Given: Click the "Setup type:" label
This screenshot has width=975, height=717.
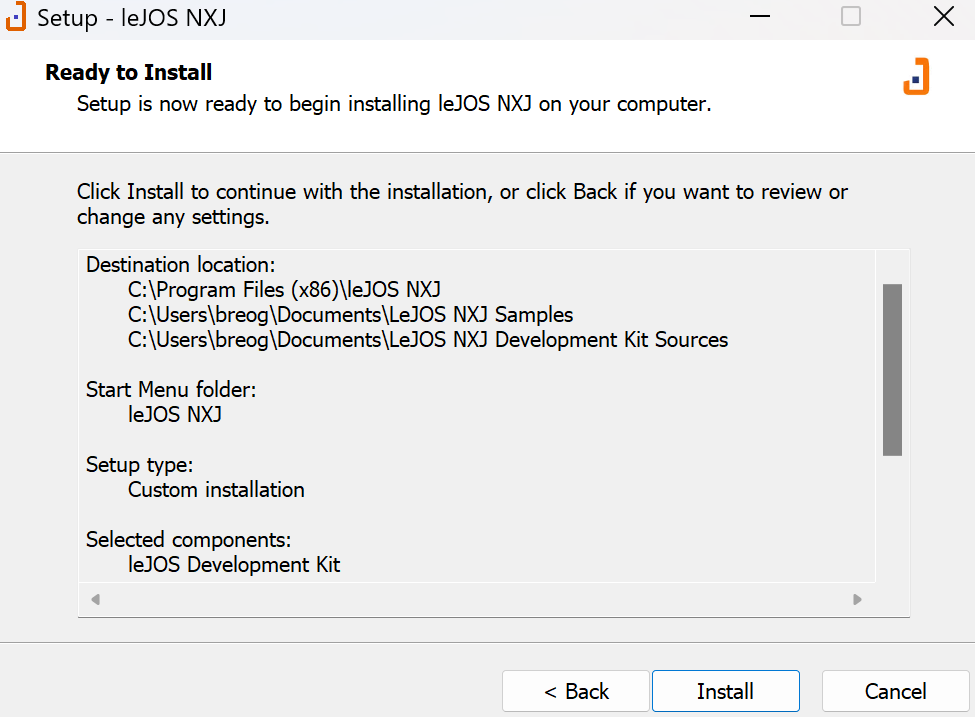Looking at the screenshot, I should pyautogui.click(x=139, y=465).
